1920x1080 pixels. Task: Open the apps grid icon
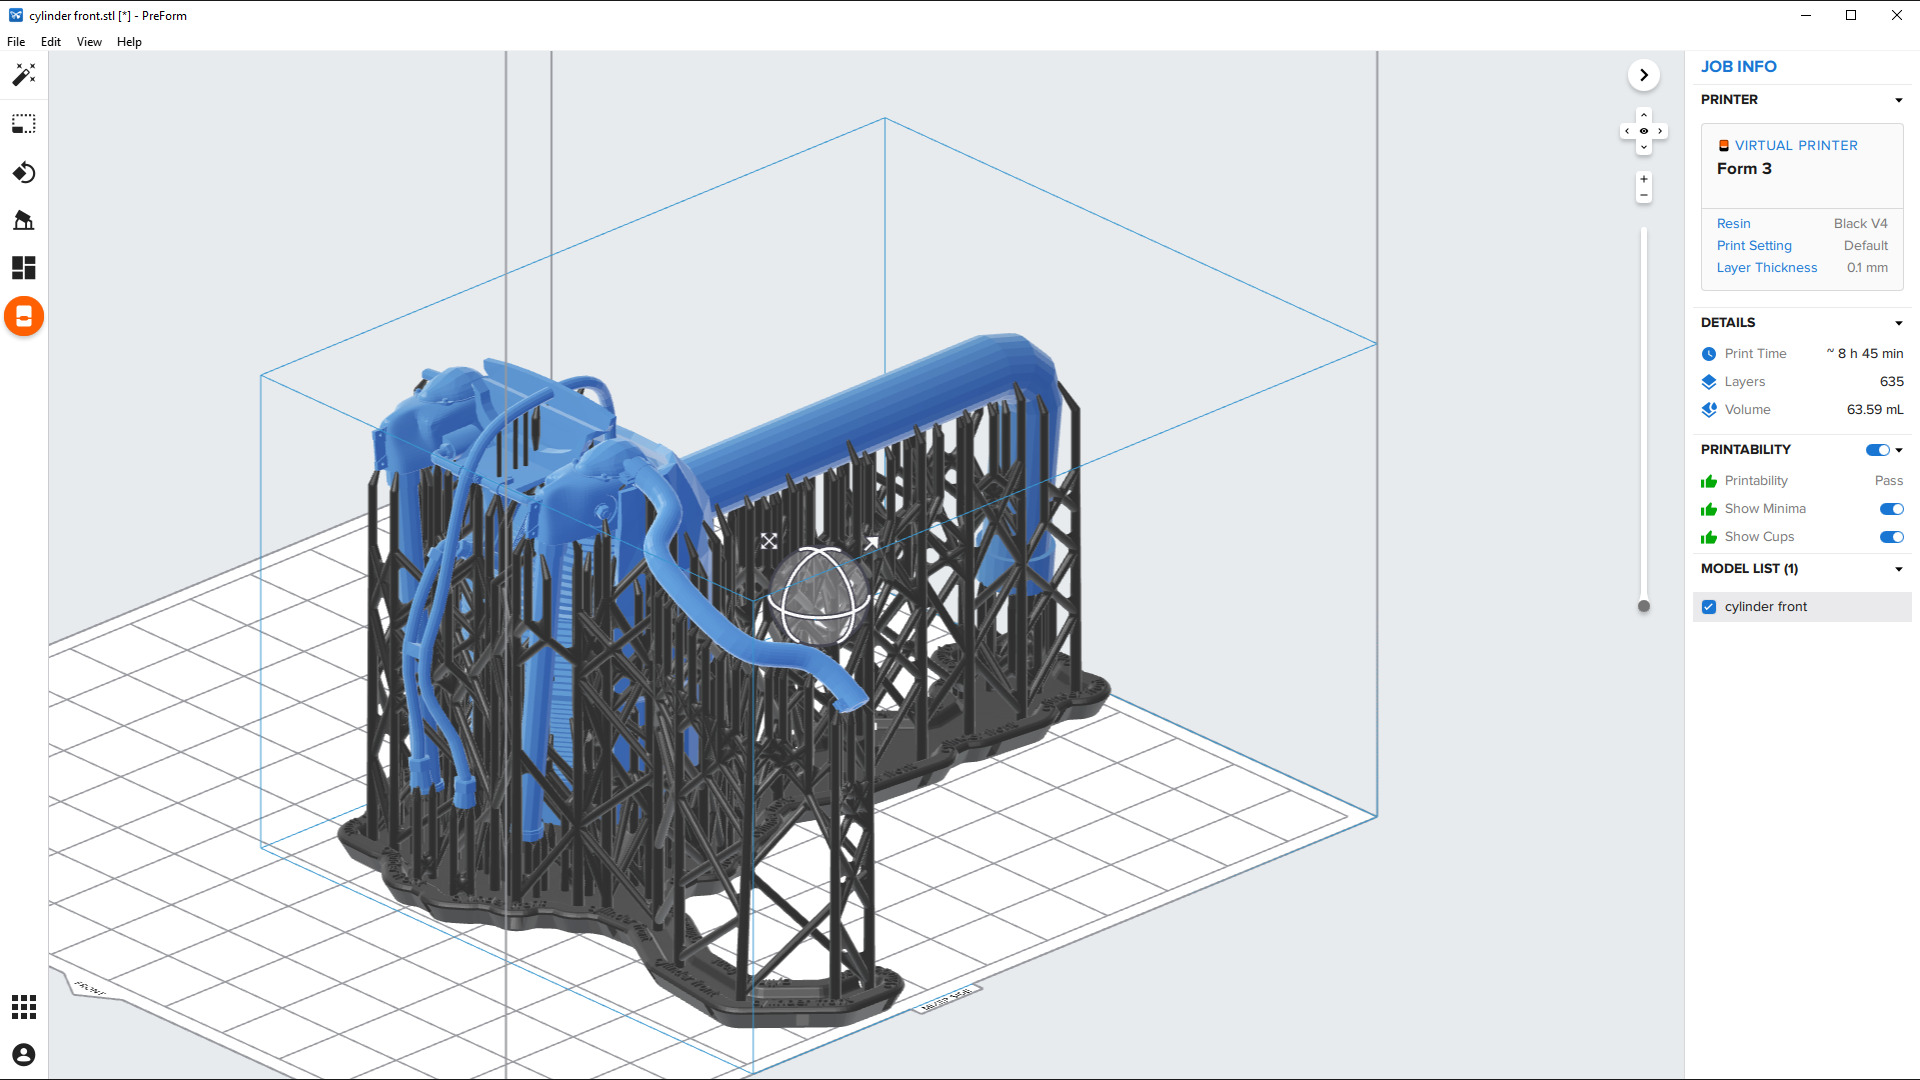pyautogui.click(x=24, y=1007)
